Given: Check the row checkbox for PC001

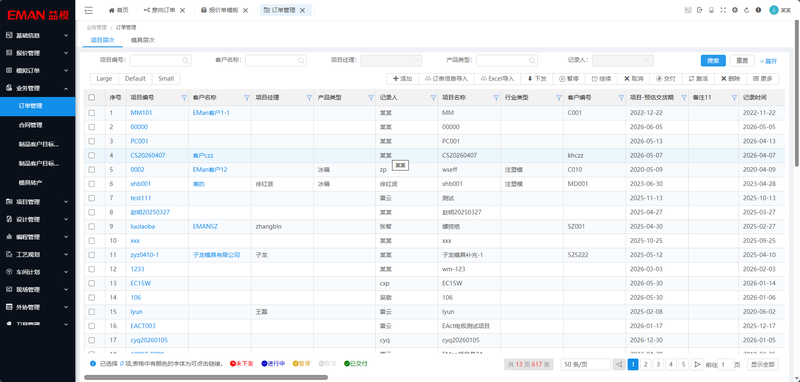Looking at the screenshot, I should 91,141.
